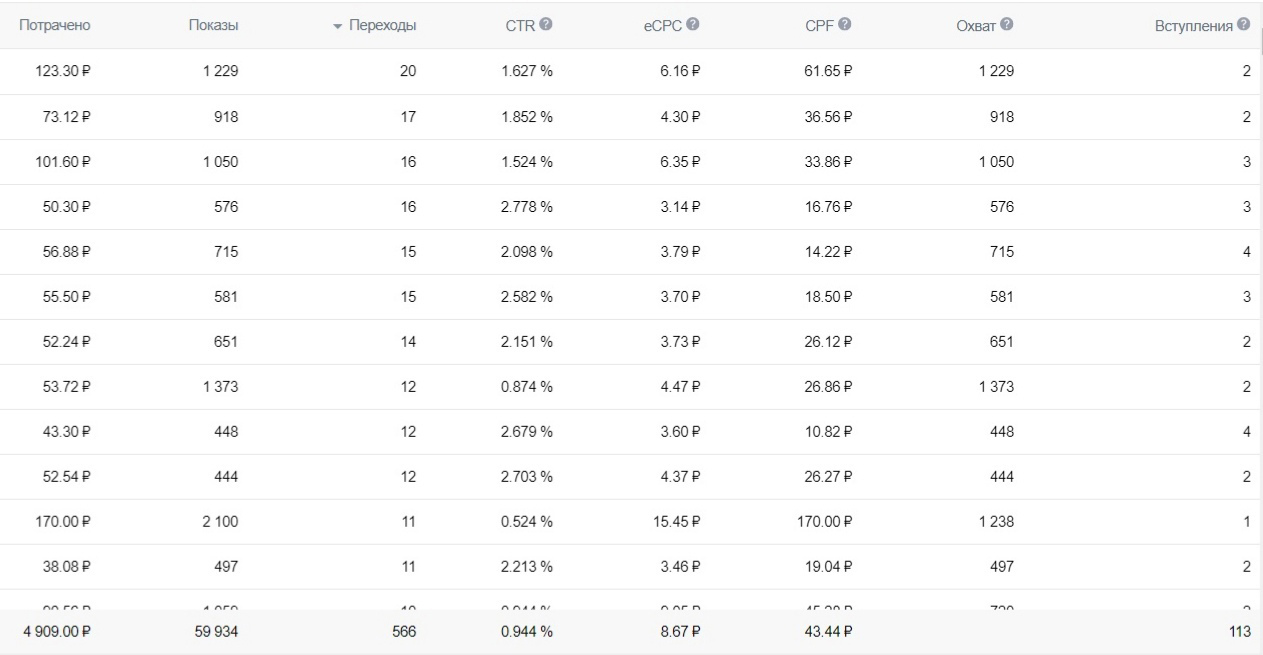Click the CTR help question icon
Screen dimensions: 1263x655
click(546, 25)
